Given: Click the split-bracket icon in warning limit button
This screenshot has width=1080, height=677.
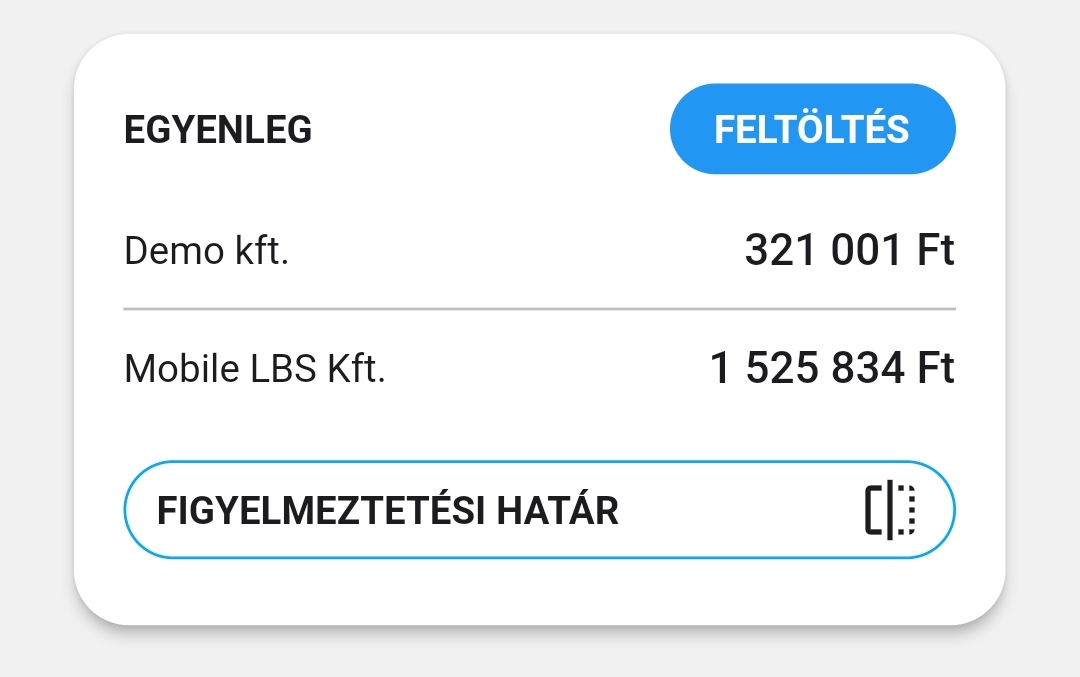Looking at the screenshot, I should click(890, 510).
